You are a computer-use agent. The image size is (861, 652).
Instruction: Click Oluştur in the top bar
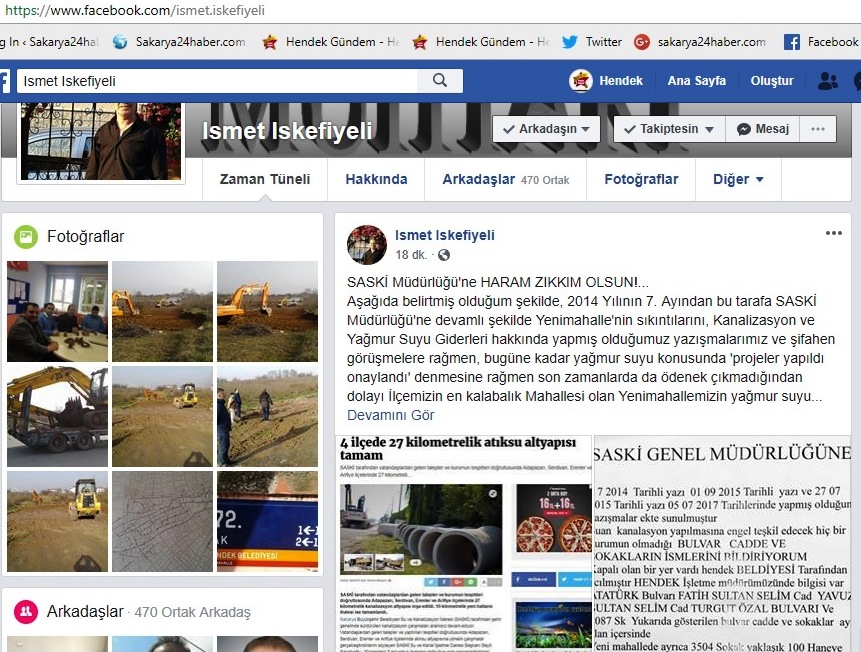point(771,81)
